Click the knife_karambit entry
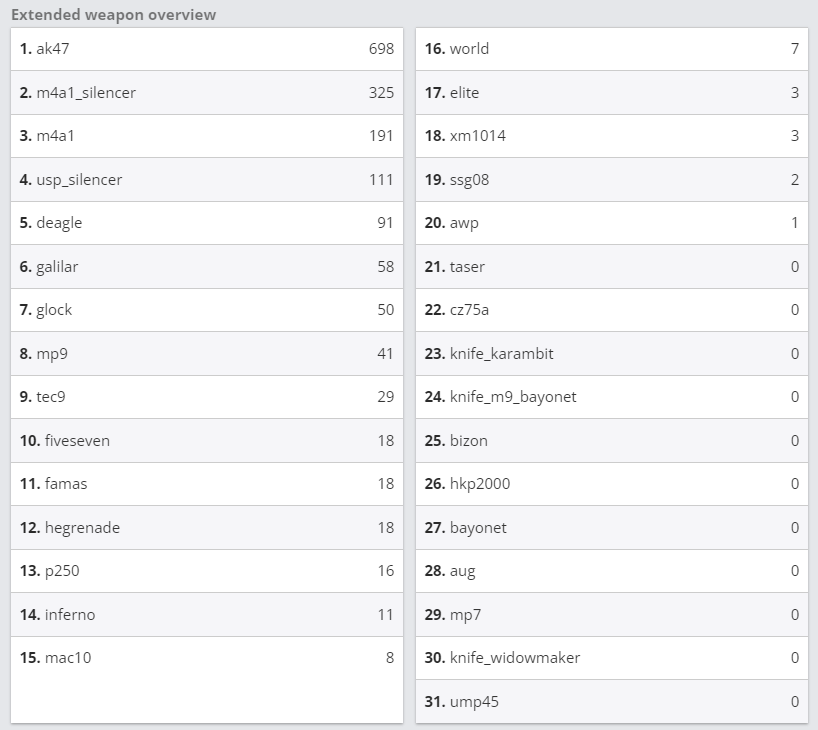This screenshot has width=818, height=730. tap(611, 353)
